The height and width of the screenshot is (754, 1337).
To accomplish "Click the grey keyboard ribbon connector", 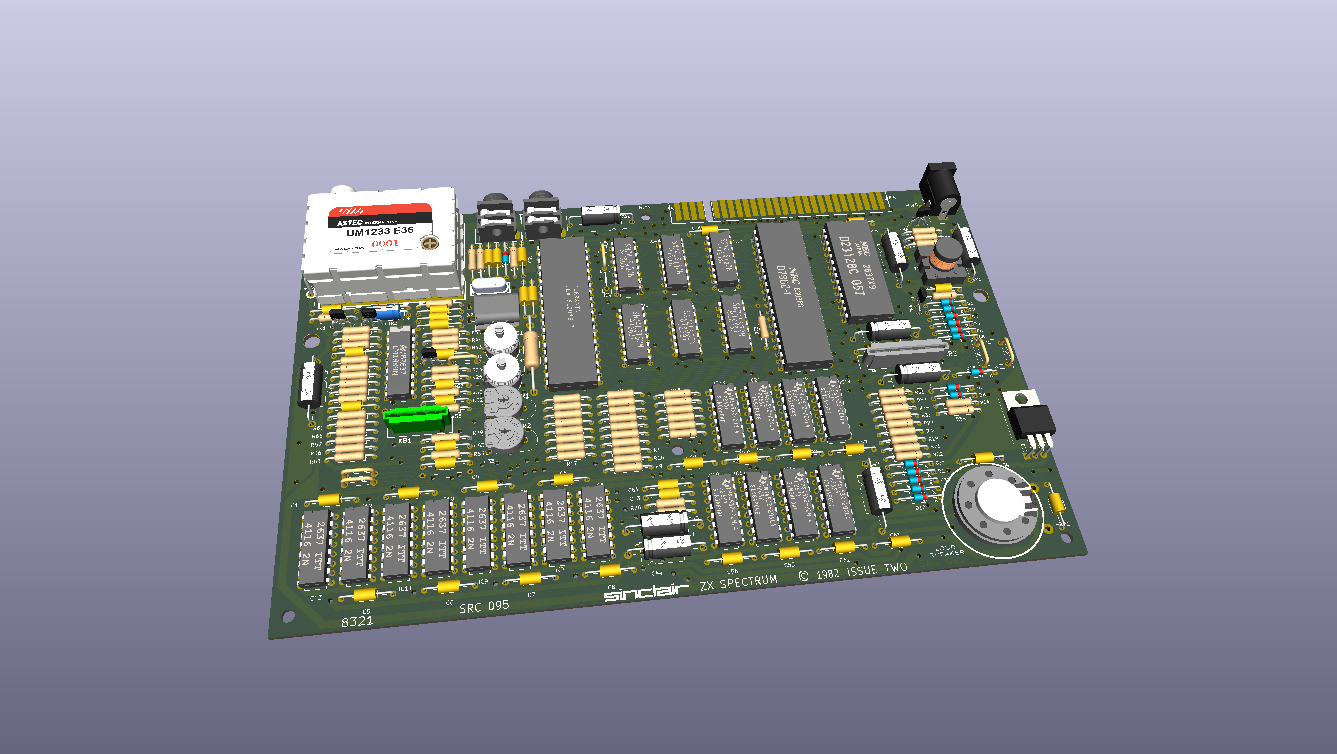I will pyautogui.click(x=907, y=352).
